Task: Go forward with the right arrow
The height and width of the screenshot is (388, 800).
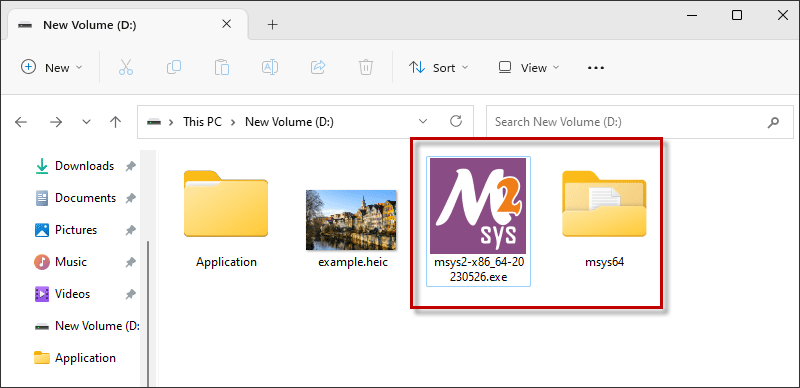Action: tap(56, 122)
